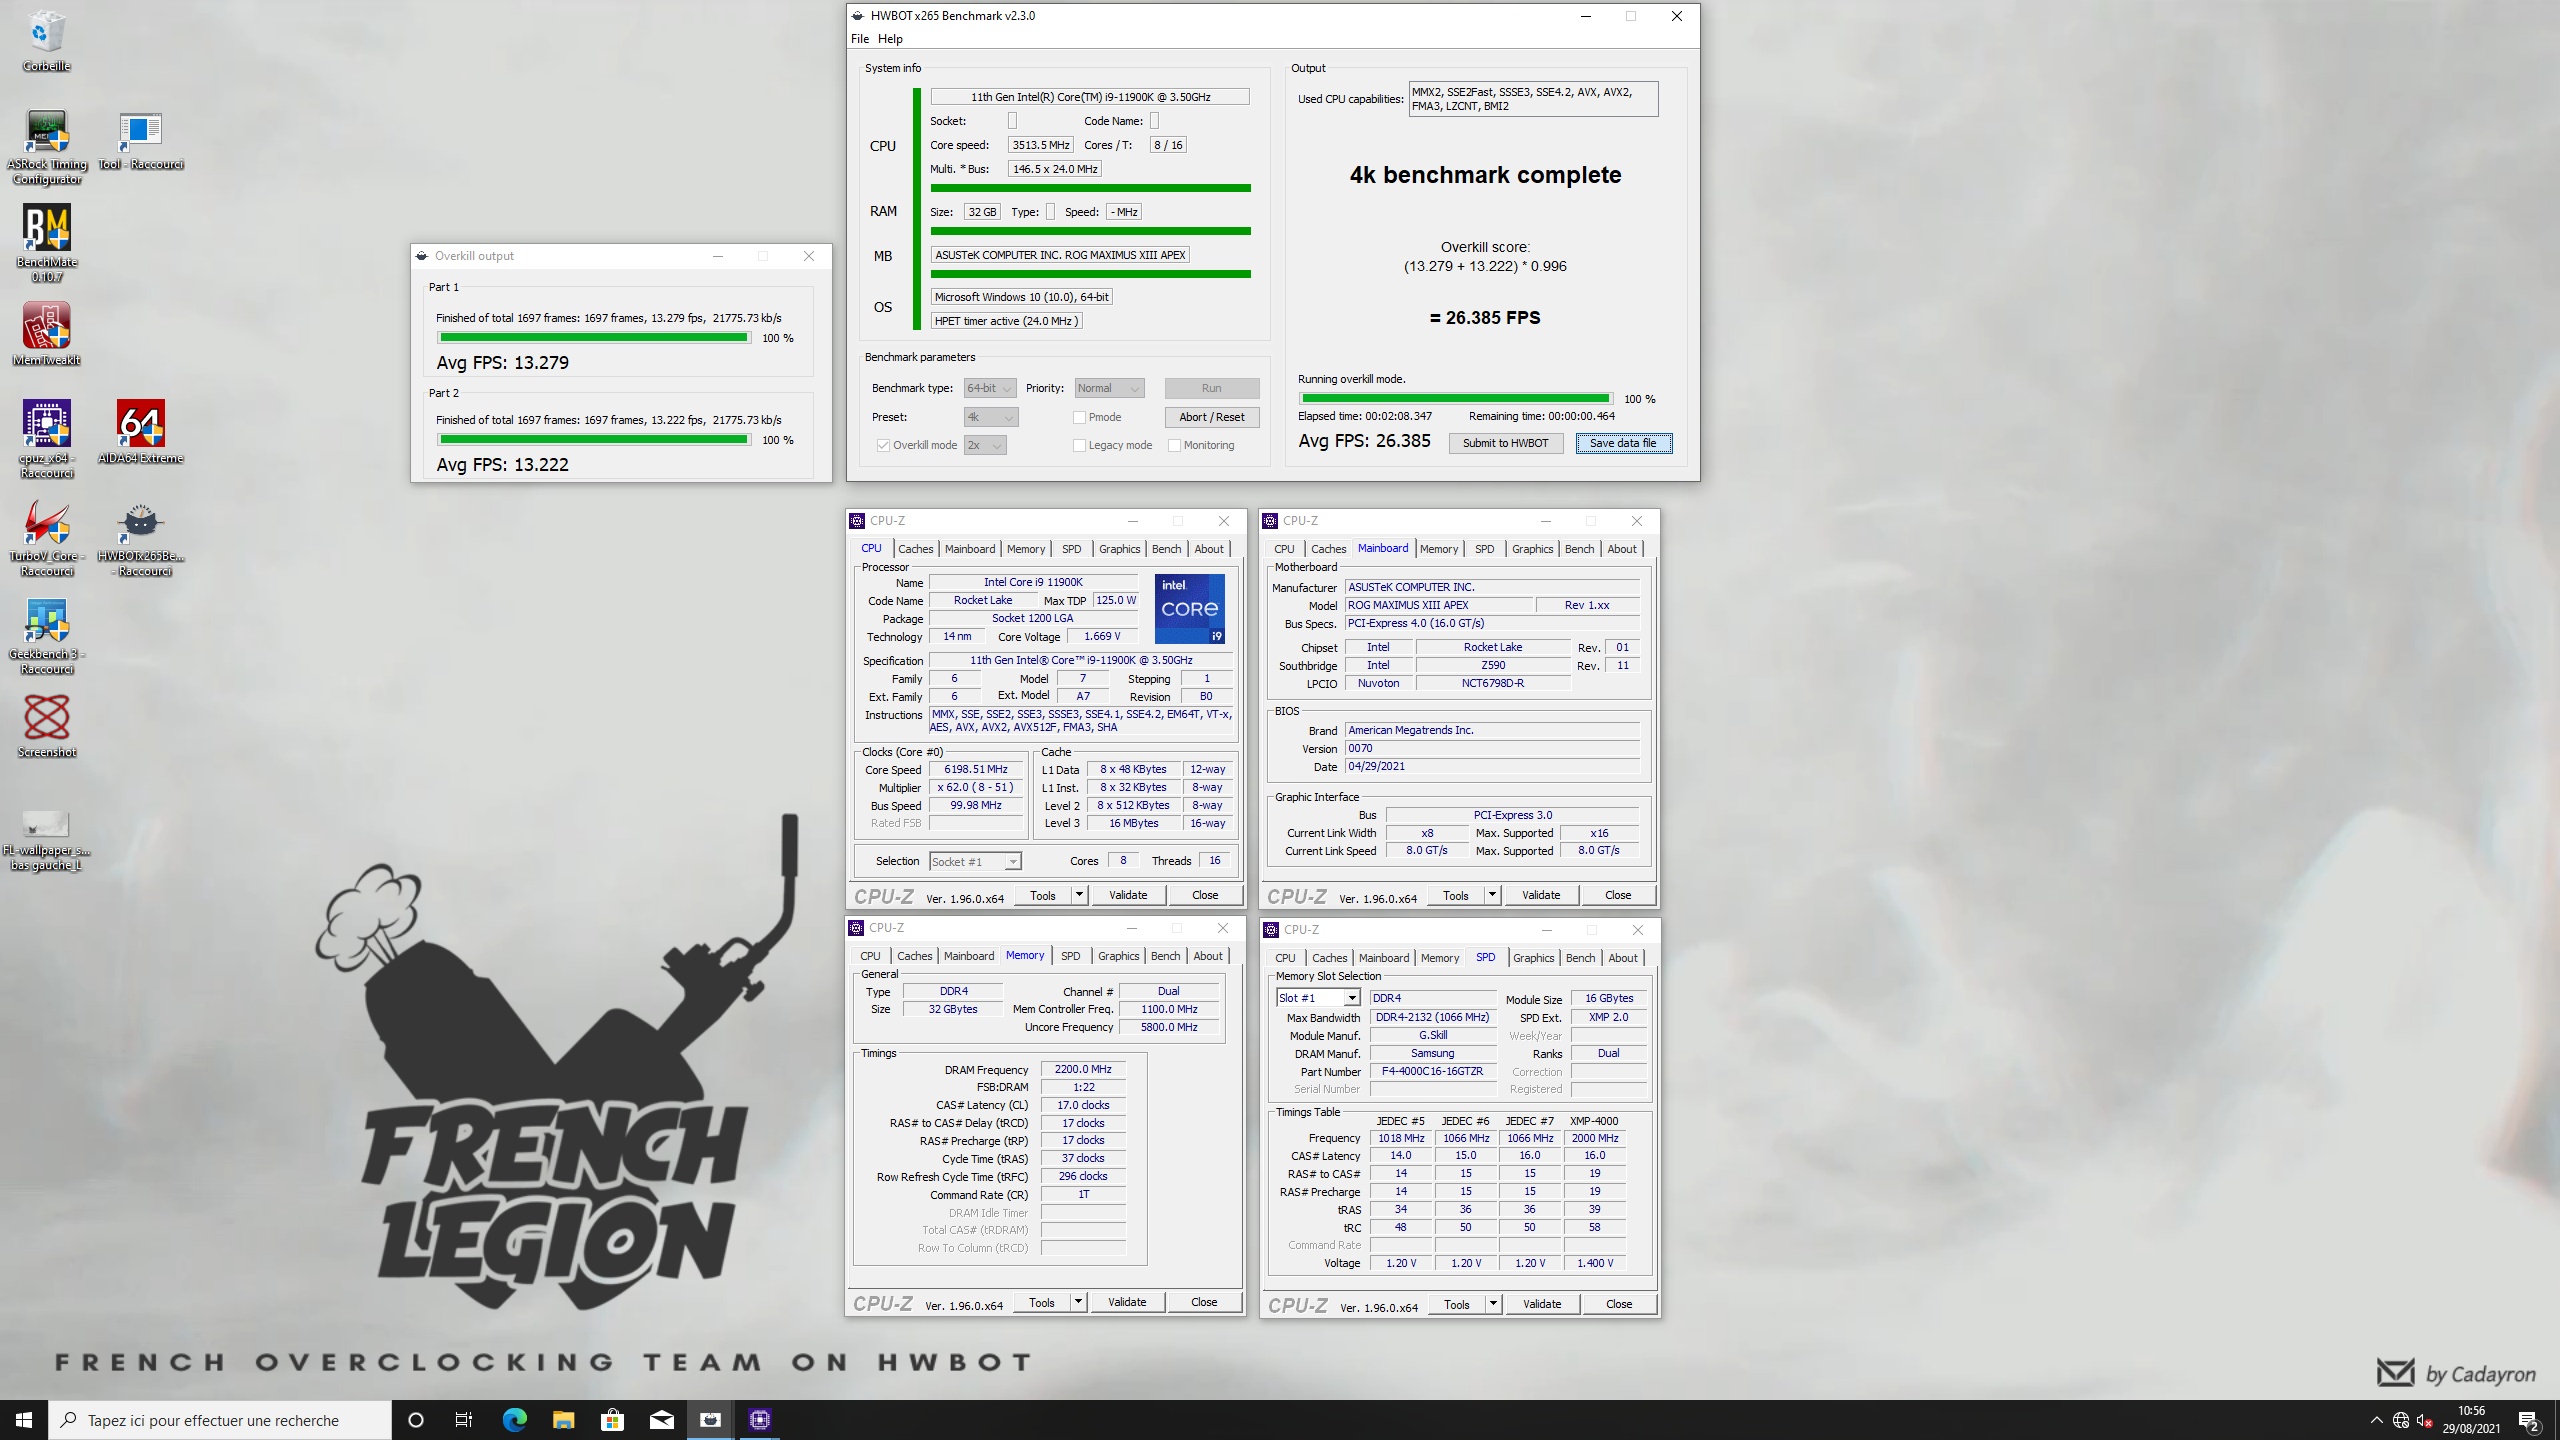Open Help menu in HWBOT x265
2560x1440 pixels.
pyautogui.click(x=890, y=39)
